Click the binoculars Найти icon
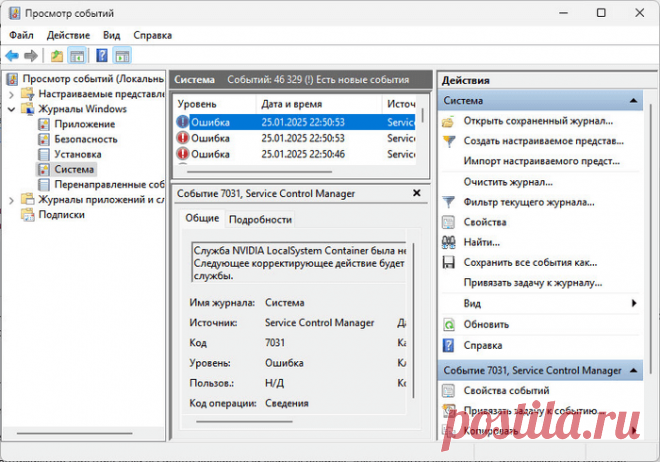Screen dimensions: 660x462 coord(449,242)
